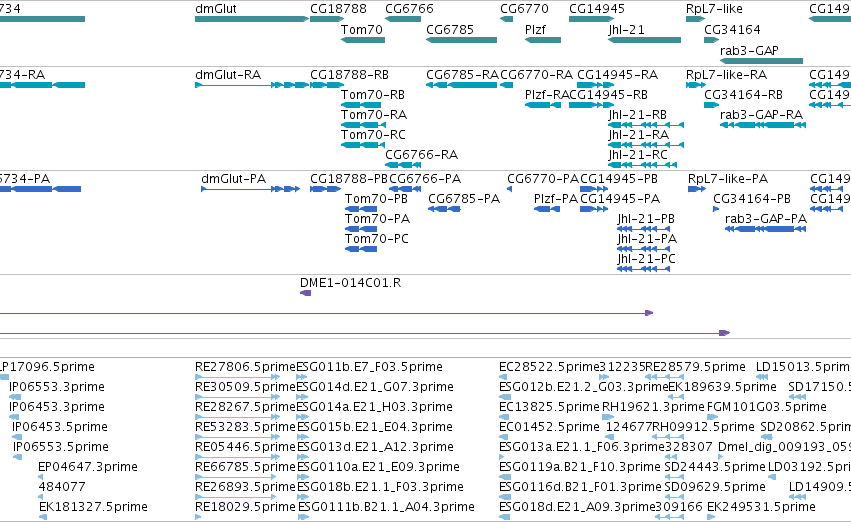This screenshot has width=851, height=522.
Task: Select EST EC28522.5prime
Action: (503, 377)
